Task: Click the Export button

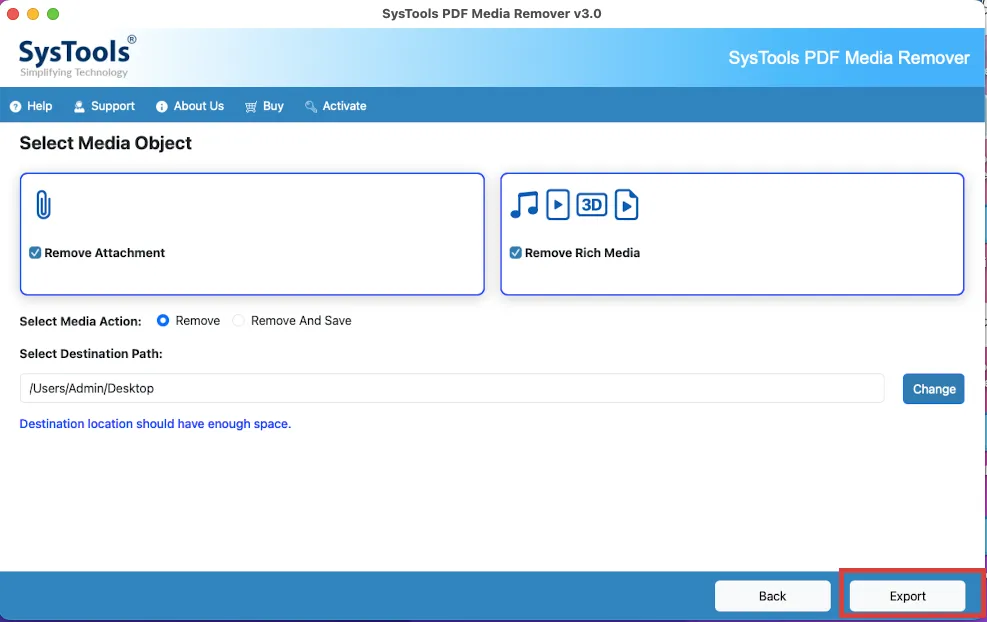Action: click(907, 596)
